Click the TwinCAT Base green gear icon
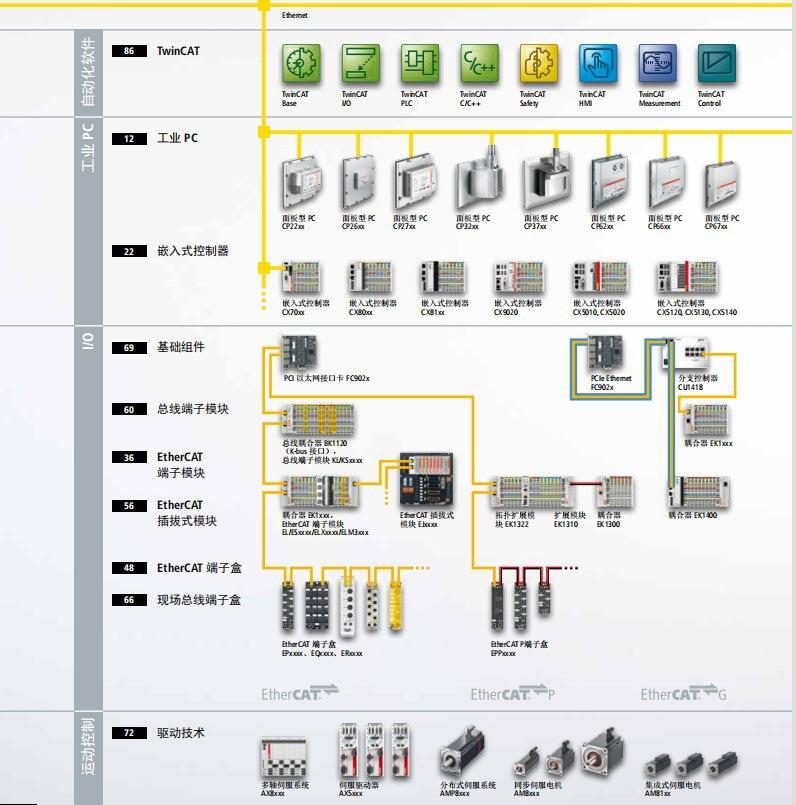This screenshot has width=796, height=805. click(301, 63)
